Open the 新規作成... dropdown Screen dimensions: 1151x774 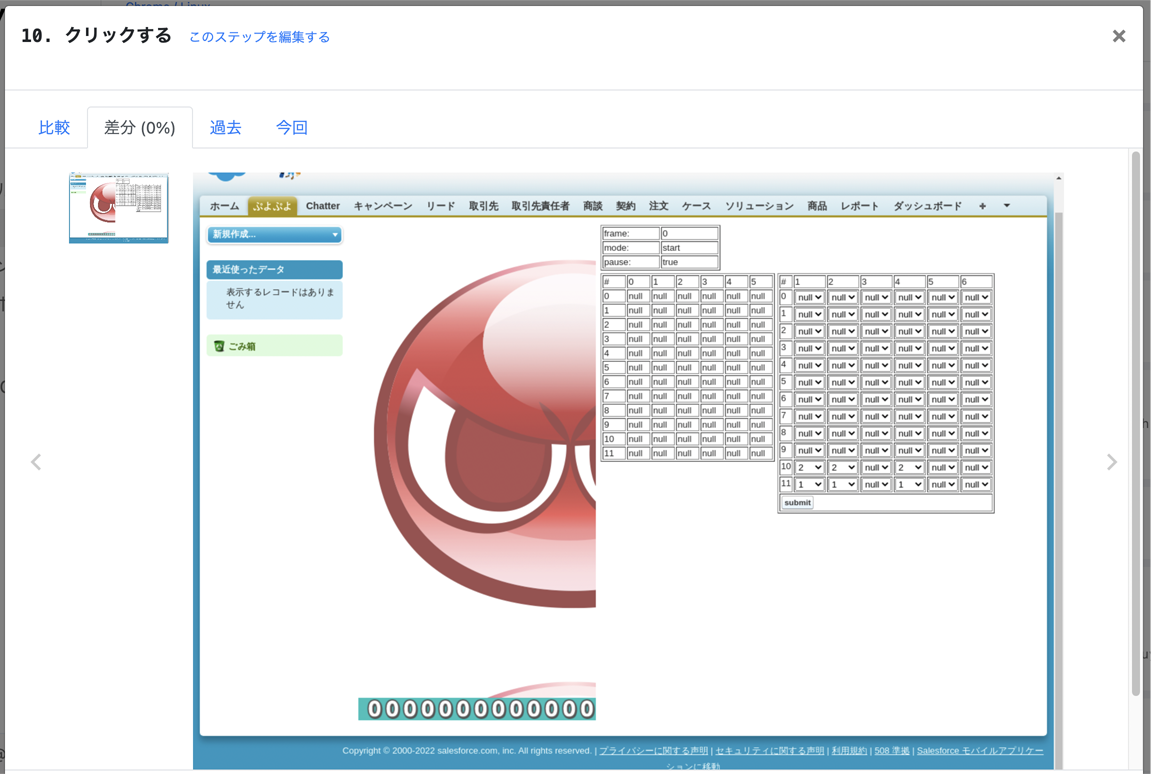click(275, 234)
